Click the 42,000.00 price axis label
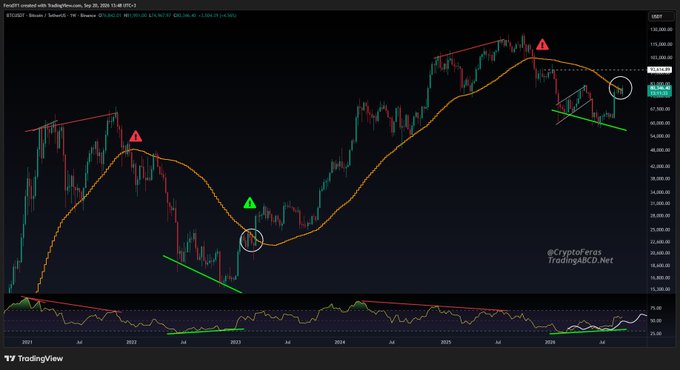 point(660,166)
